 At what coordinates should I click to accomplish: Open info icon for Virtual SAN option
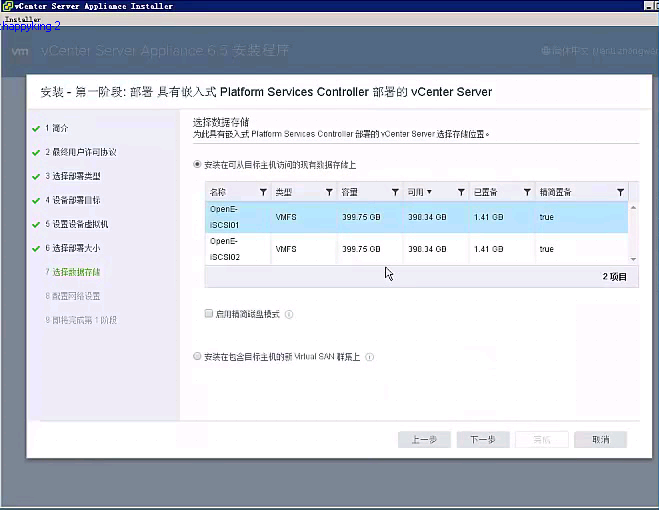point(369,357)
